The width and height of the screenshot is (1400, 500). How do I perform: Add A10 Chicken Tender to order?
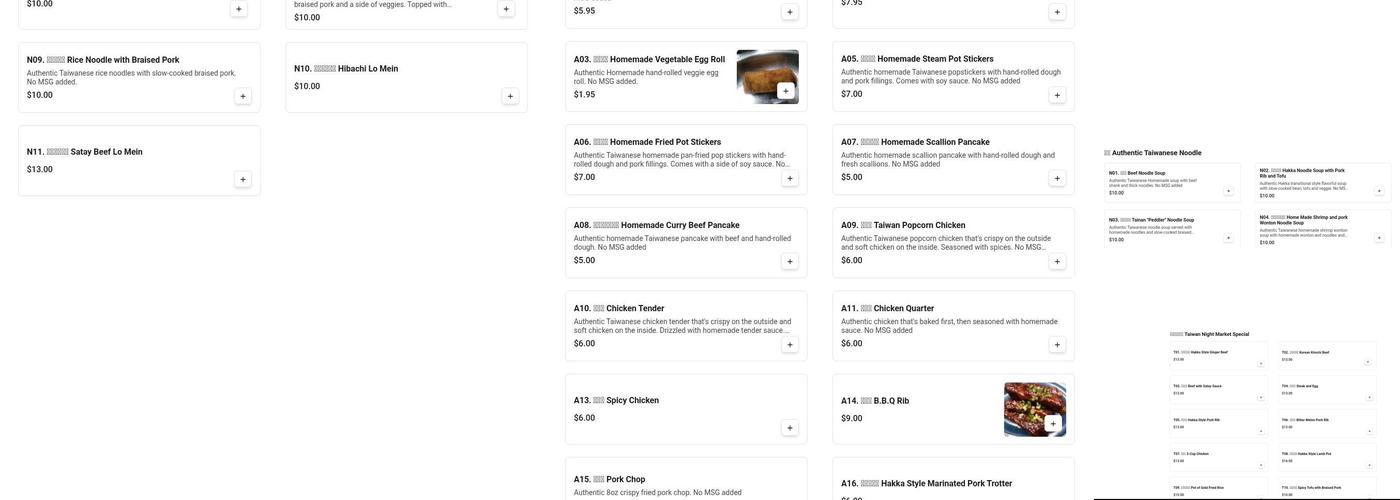(790, 344)
